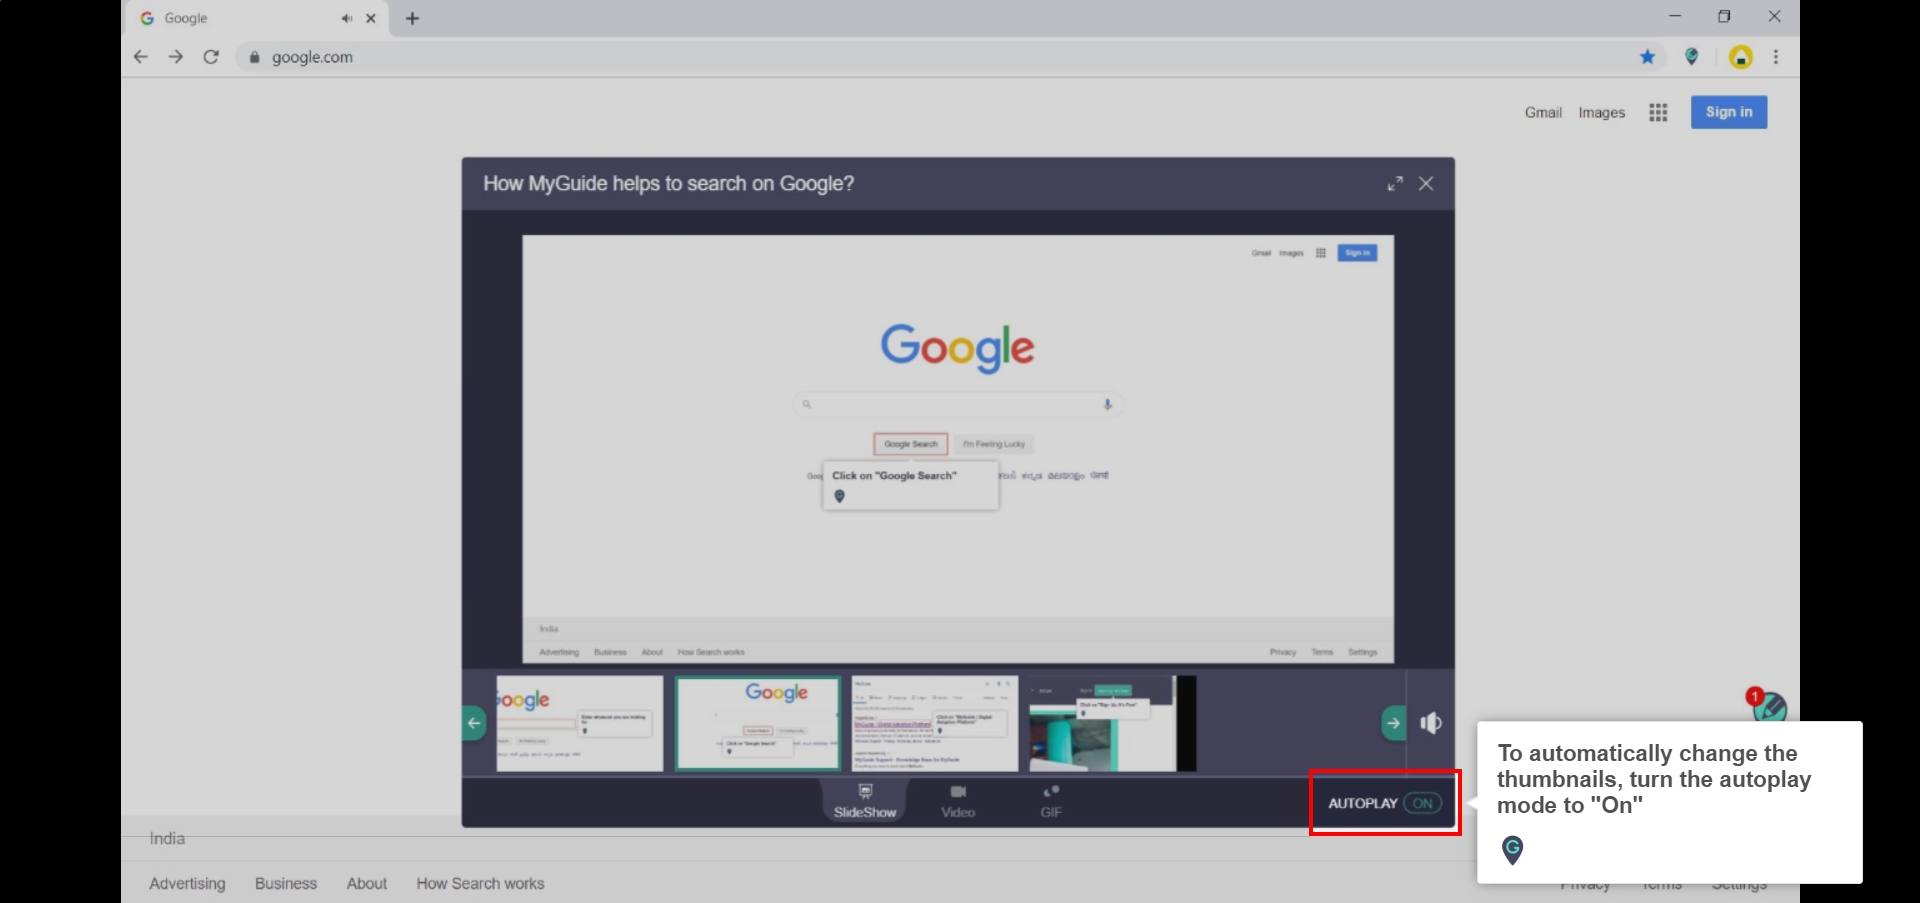The height and width of the screenshot is (903, 1920).
Task: Open Chrome's three-dot menu
Action: [x=1776, y=57]
